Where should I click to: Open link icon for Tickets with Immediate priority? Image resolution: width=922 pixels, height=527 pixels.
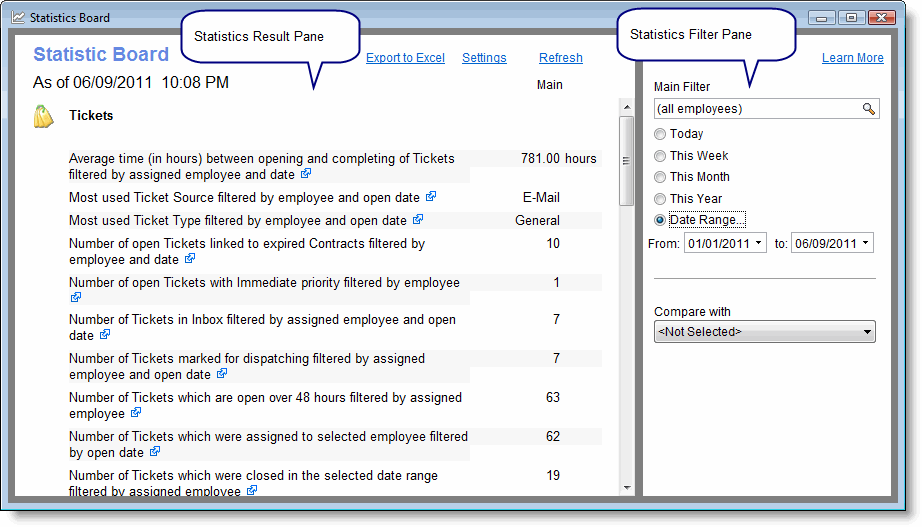[x=75, y=297]
